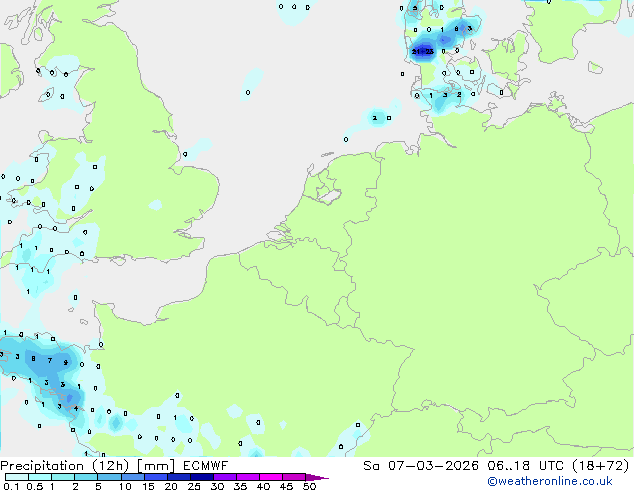Click the 40–45 mm magenta legend swatch

(x=271, y=477)
